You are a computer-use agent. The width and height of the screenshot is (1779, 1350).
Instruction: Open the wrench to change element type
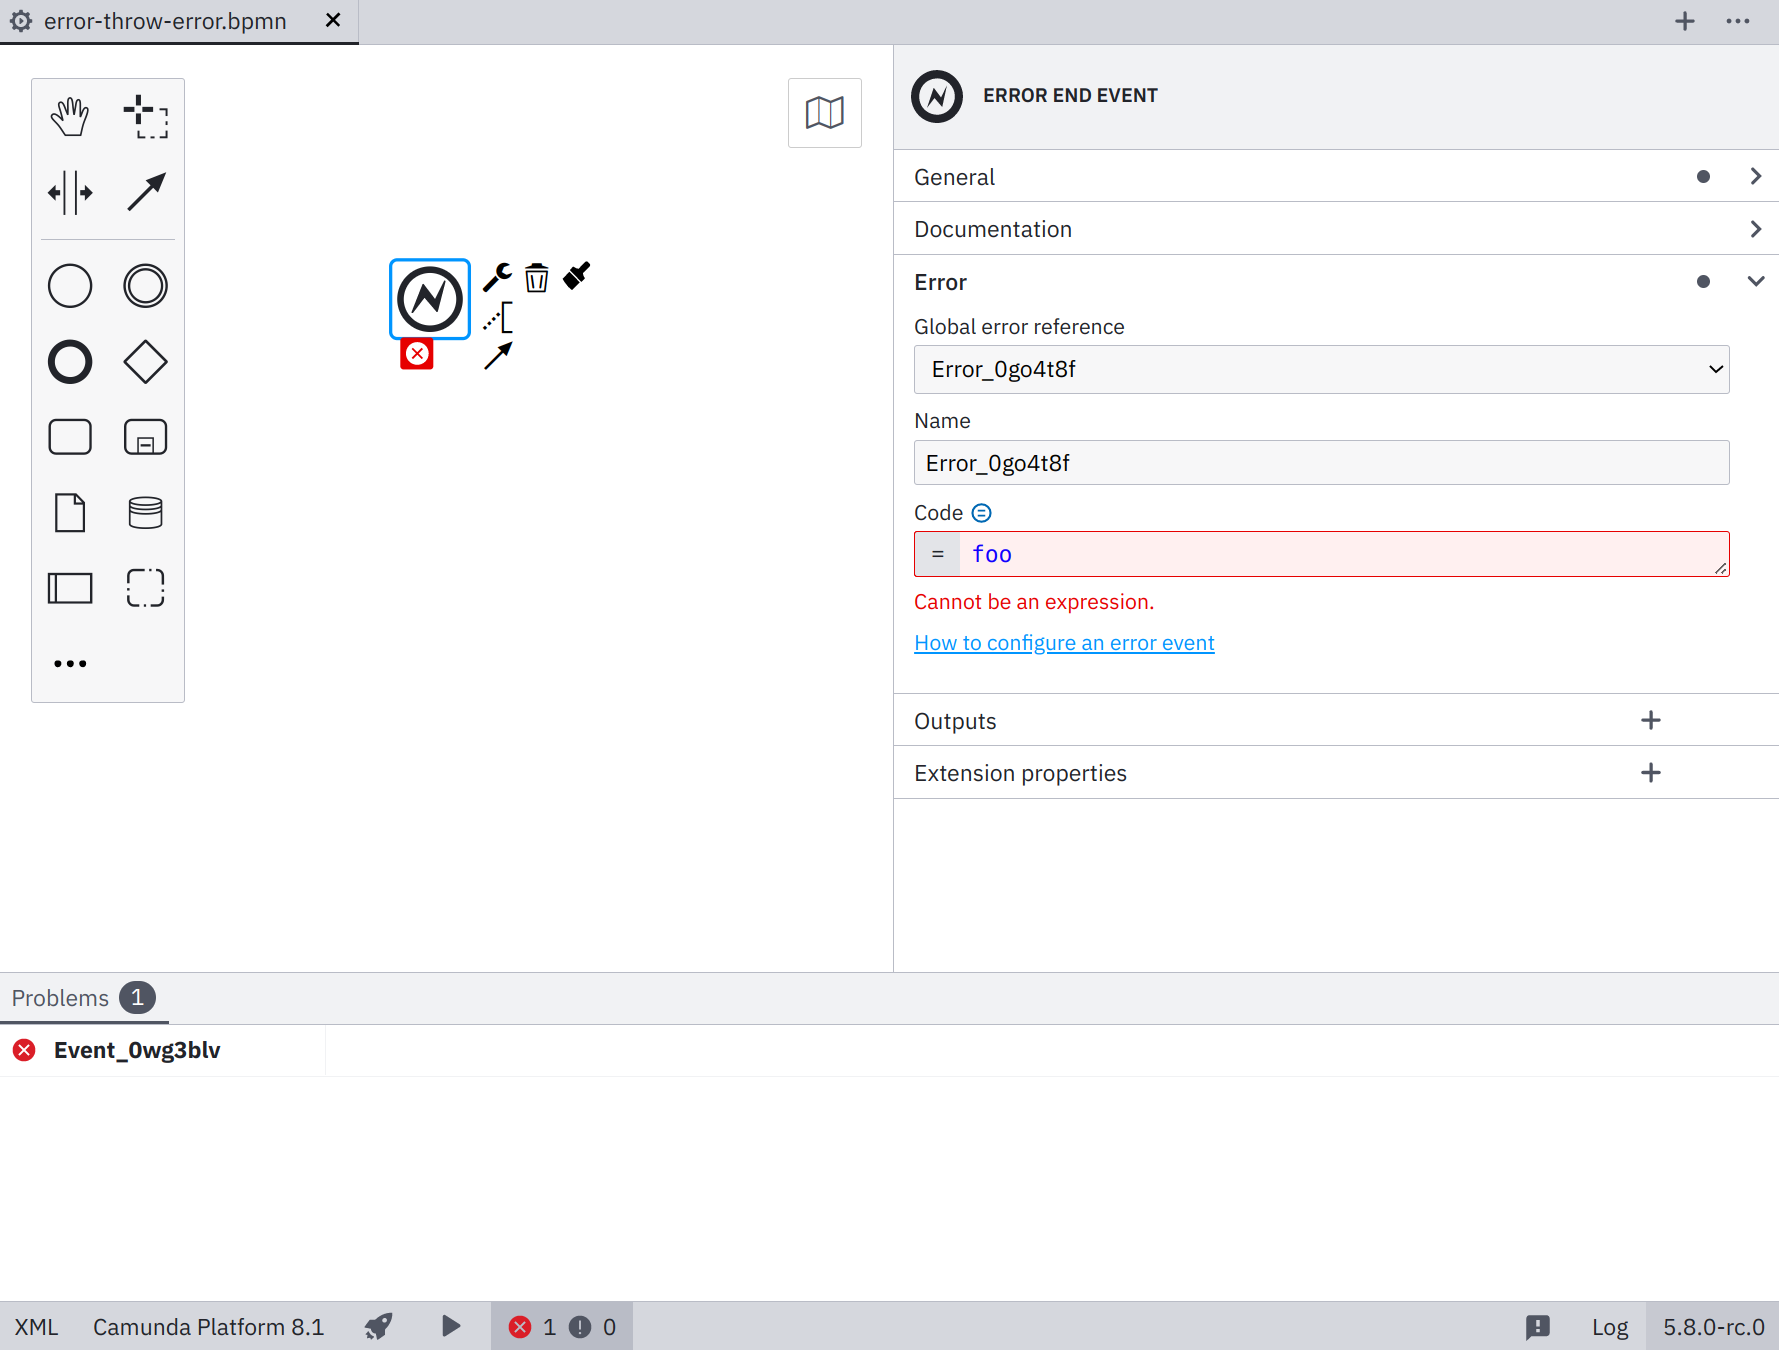coord(497,277)
